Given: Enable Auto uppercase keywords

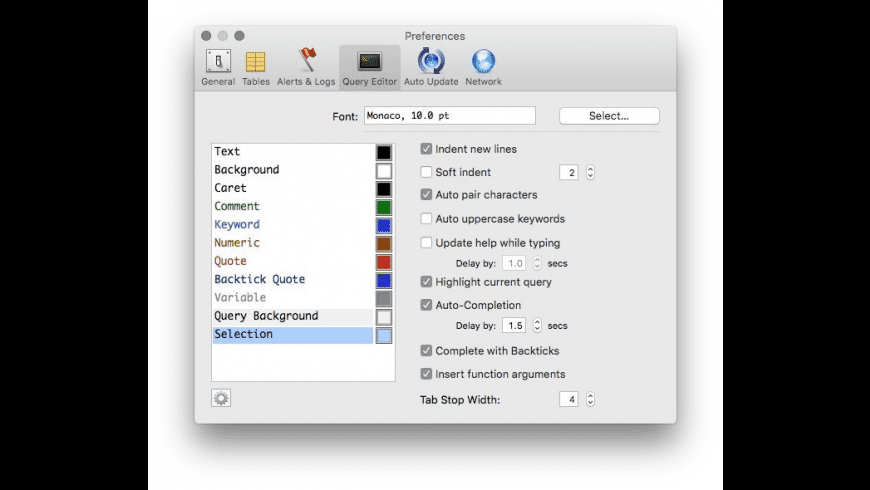Looking at the screenshot, I should coord(426,219).
